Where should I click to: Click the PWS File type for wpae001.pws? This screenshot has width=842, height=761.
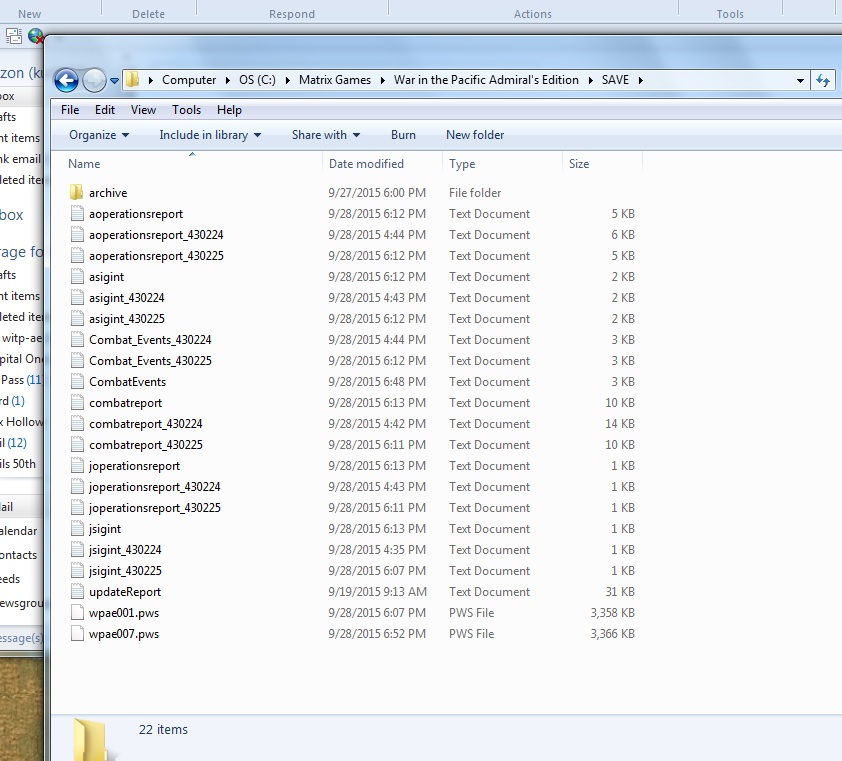[x=471, y=613]
